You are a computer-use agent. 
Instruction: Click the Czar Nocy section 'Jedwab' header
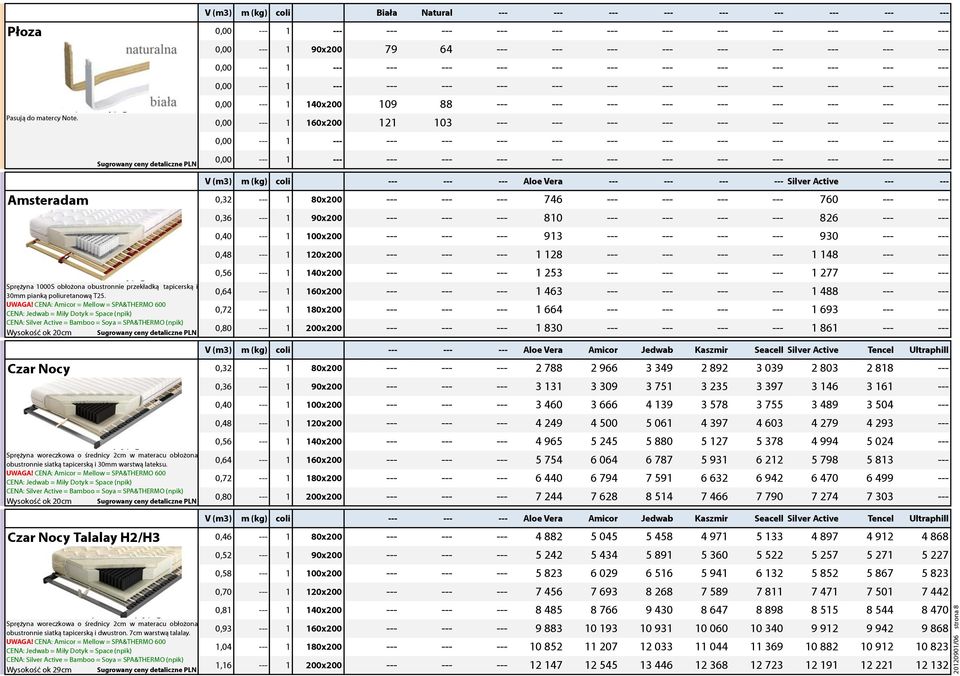[x=657, y=350]
